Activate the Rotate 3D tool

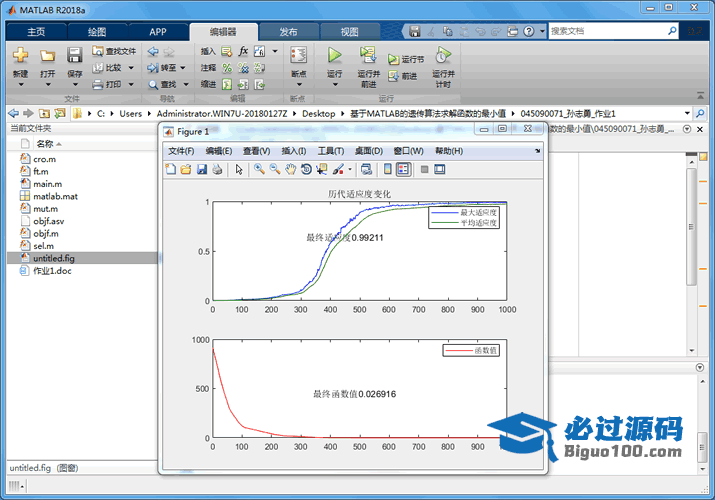click(306, 169)
